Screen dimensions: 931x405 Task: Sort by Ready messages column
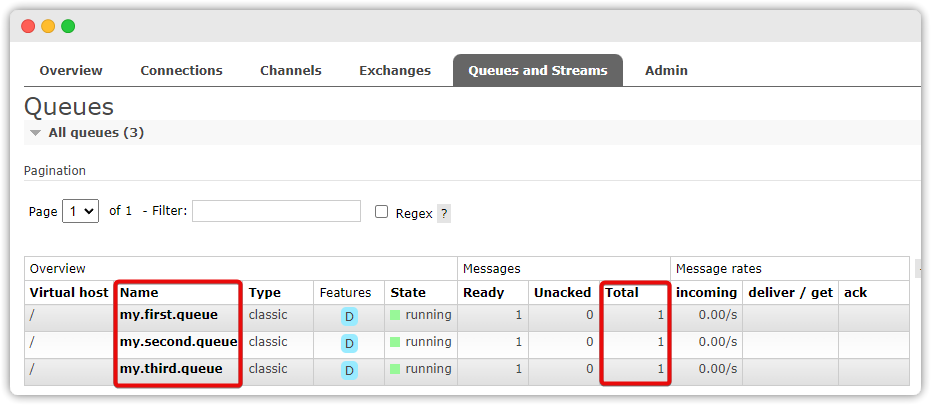pyautogui.click(x=483, y=293)
